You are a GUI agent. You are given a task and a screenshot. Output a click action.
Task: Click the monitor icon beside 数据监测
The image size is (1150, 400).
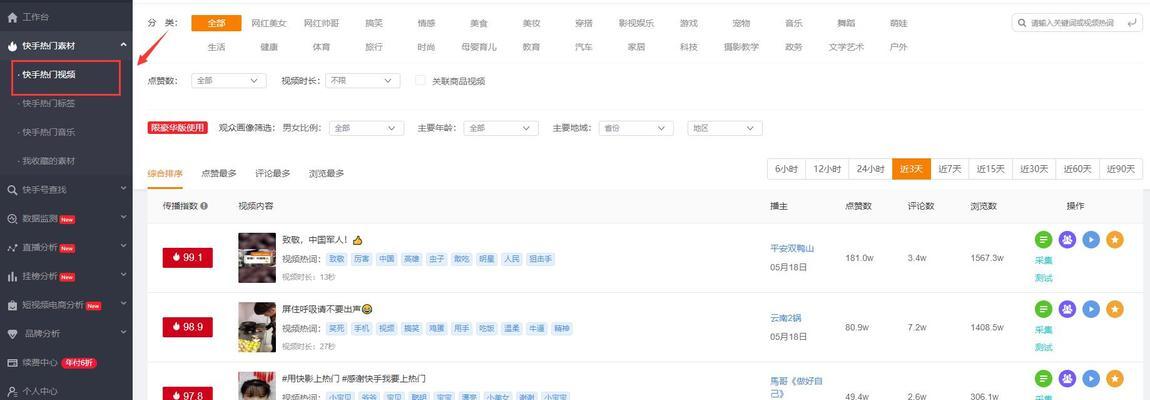(12, 219)
